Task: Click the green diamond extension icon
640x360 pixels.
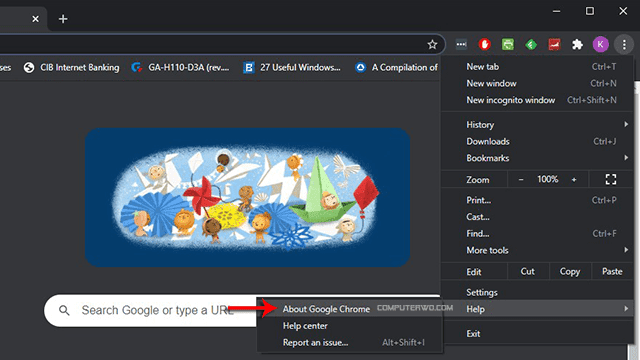Action: [x=531, y=44]
